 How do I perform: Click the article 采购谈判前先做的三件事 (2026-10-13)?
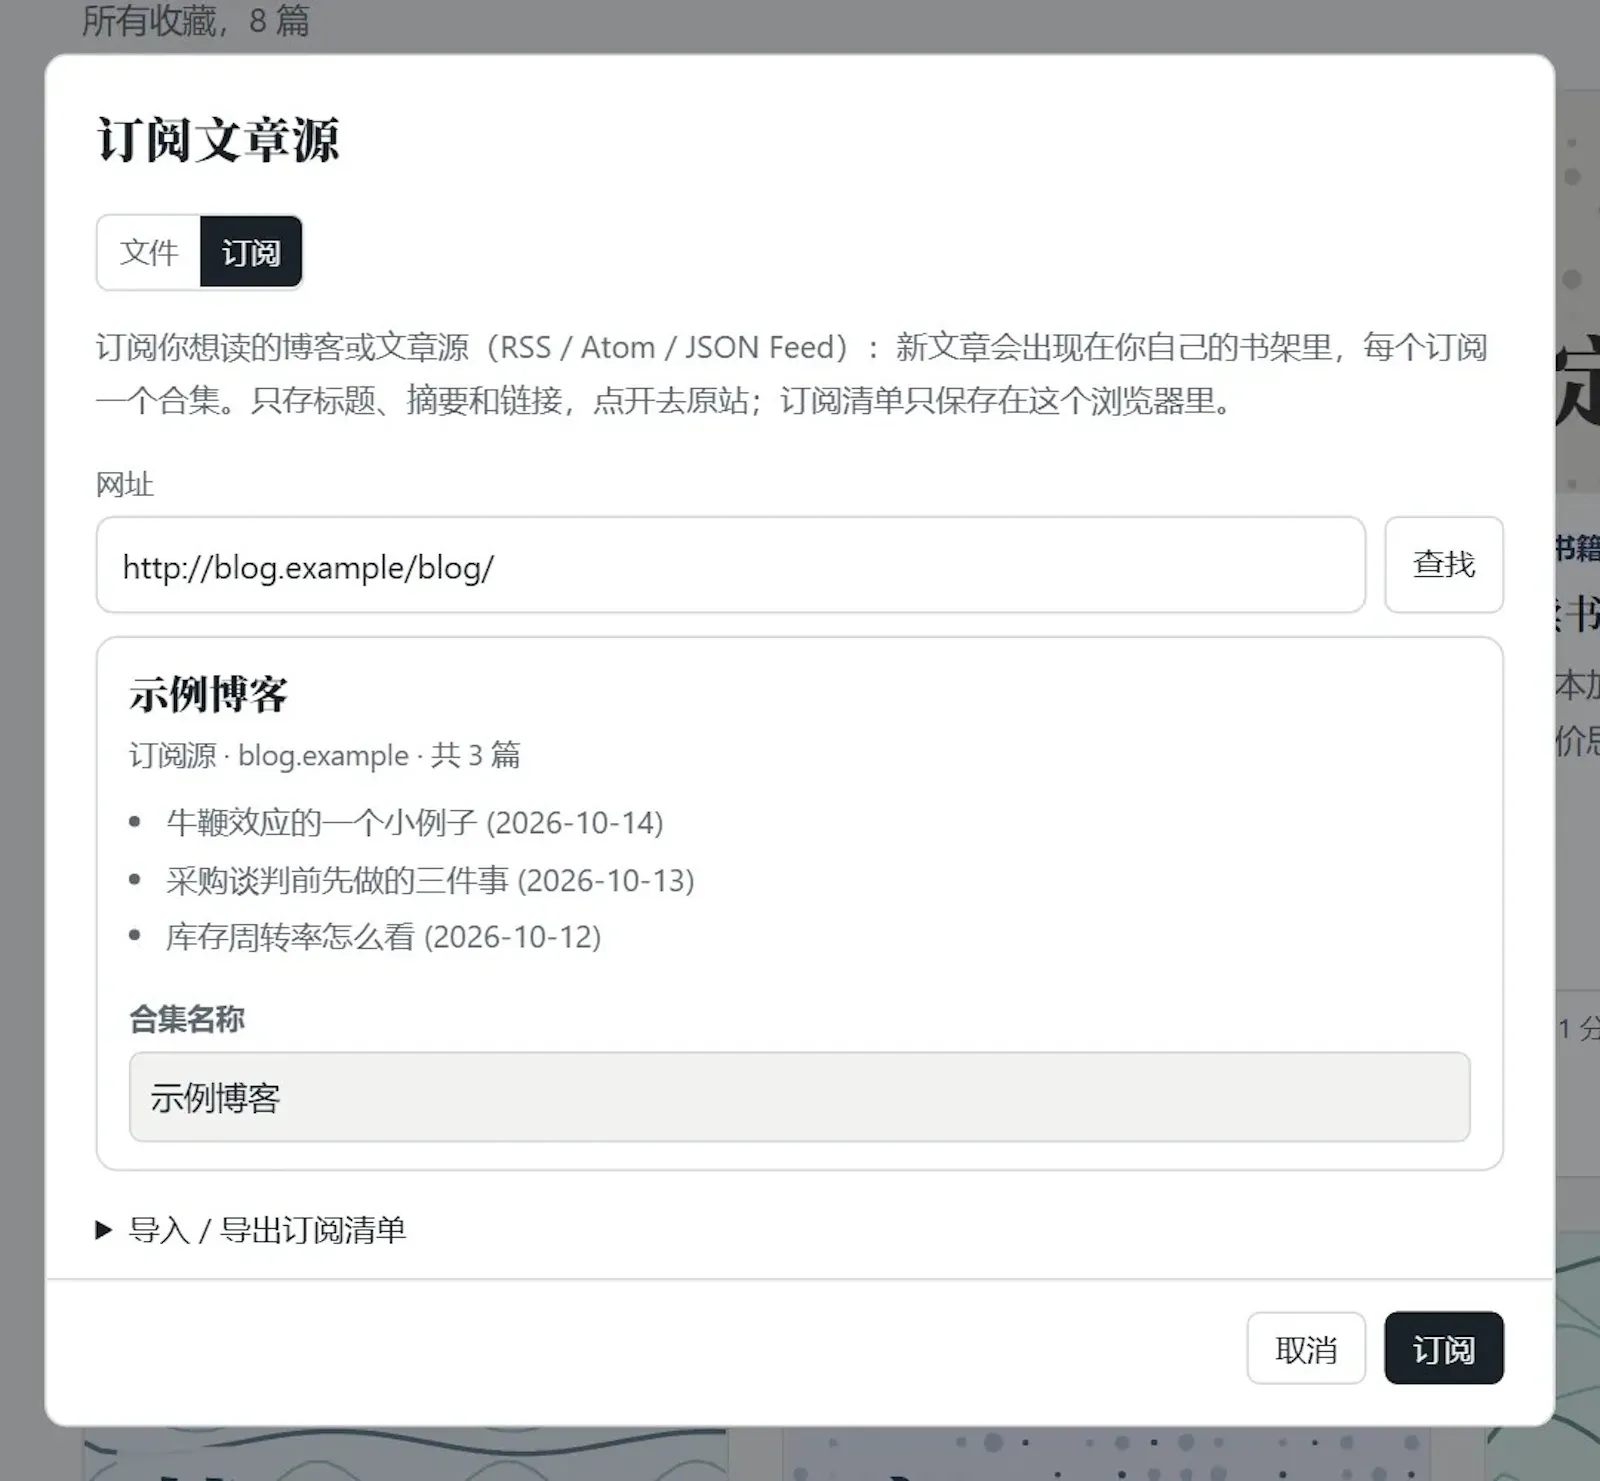pyautogui.click(x=430, y=880)
